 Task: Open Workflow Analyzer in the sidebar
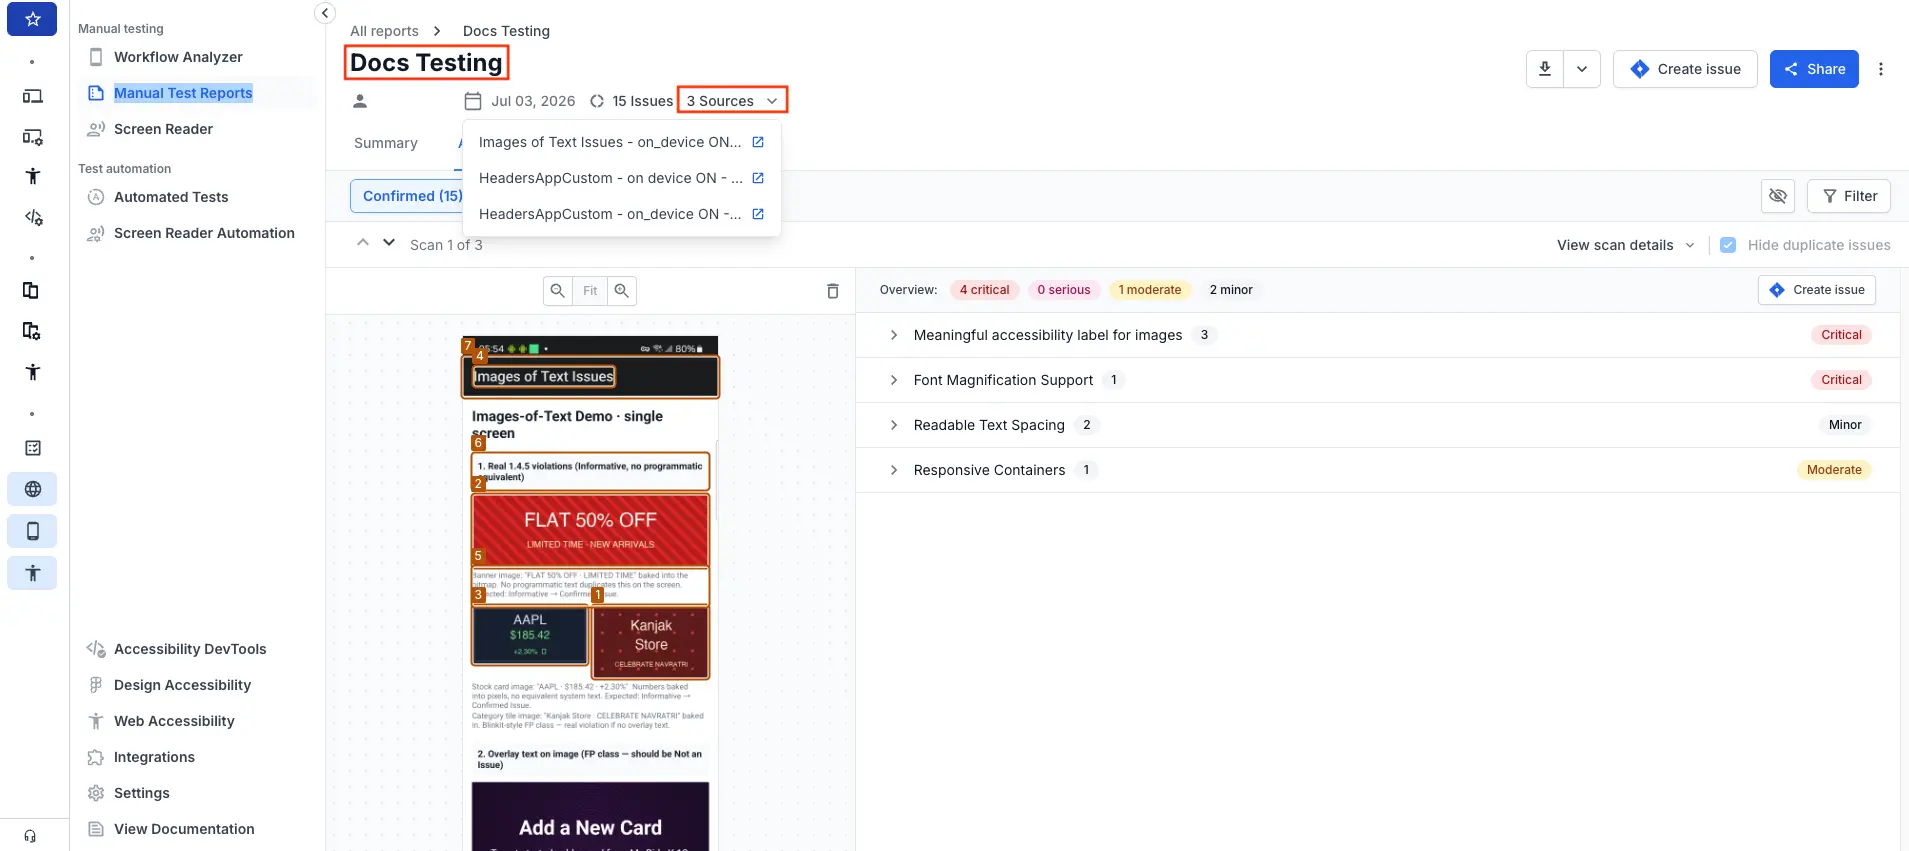(x=178, y=57)
